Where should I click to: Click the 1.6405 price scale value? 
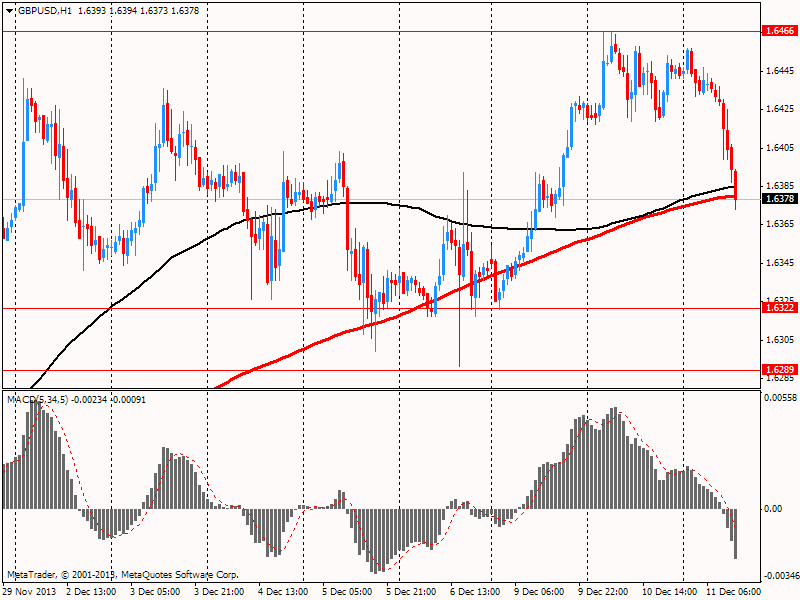pos(780,147)
